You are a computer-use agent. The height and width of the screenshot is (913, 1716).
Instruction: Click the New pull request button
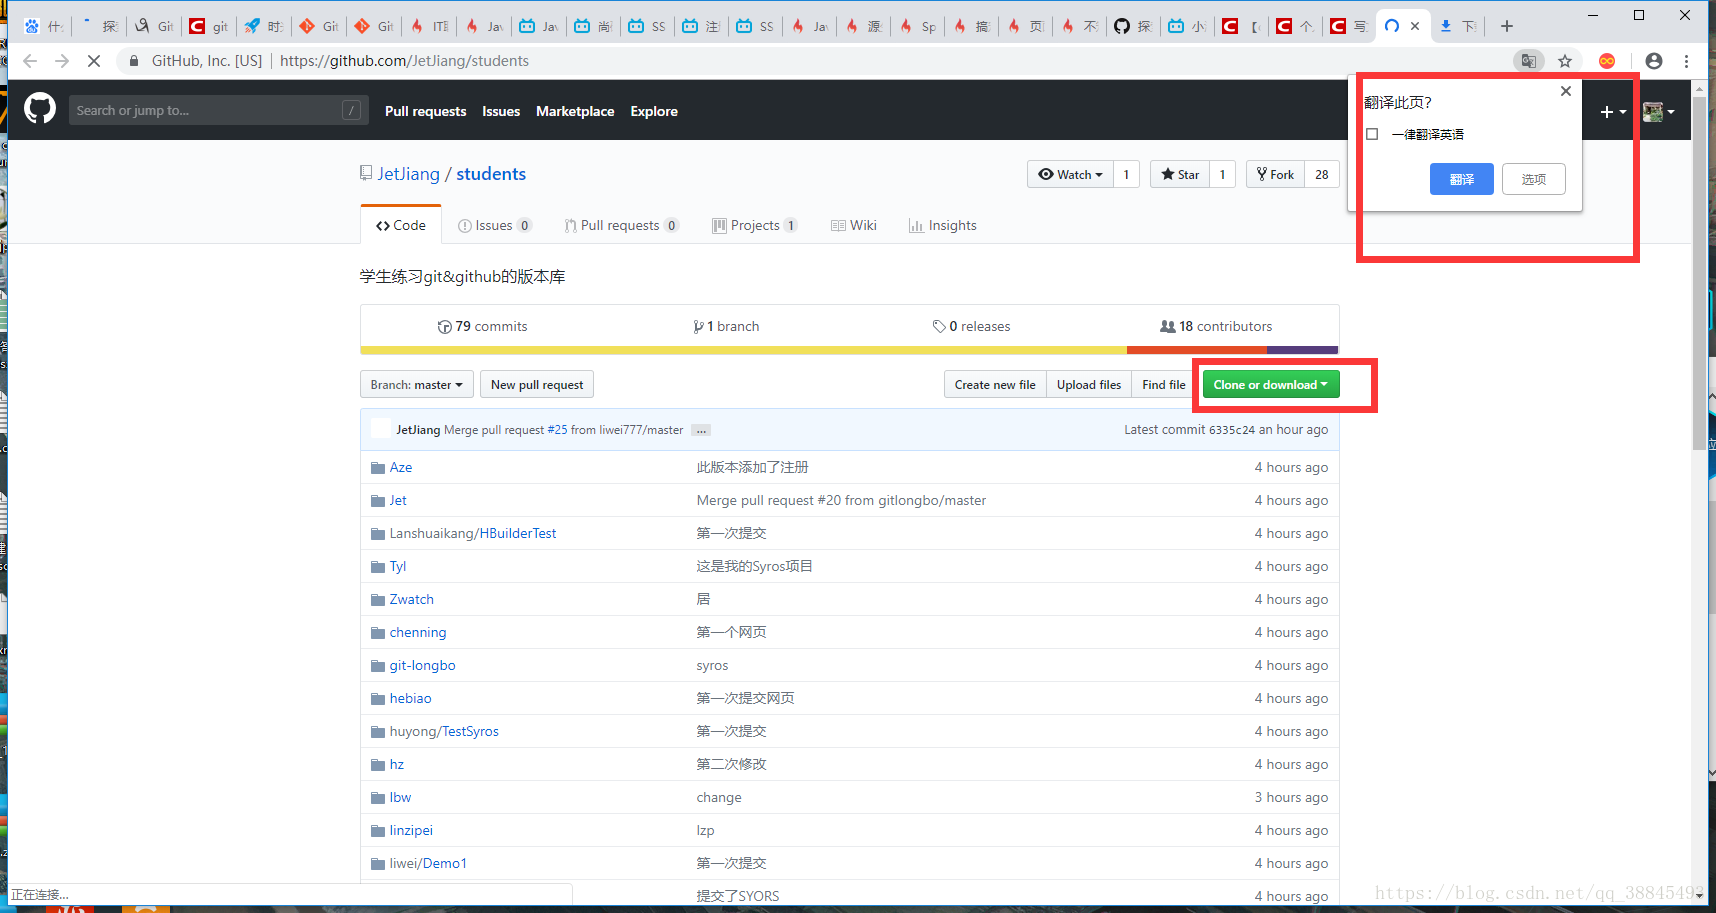pos(537,385)
